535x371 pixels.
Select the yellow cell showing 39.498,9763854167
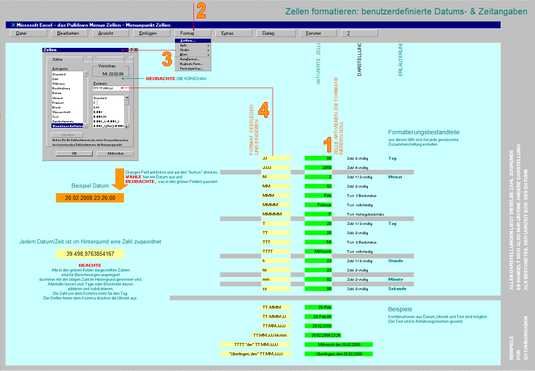90,254
